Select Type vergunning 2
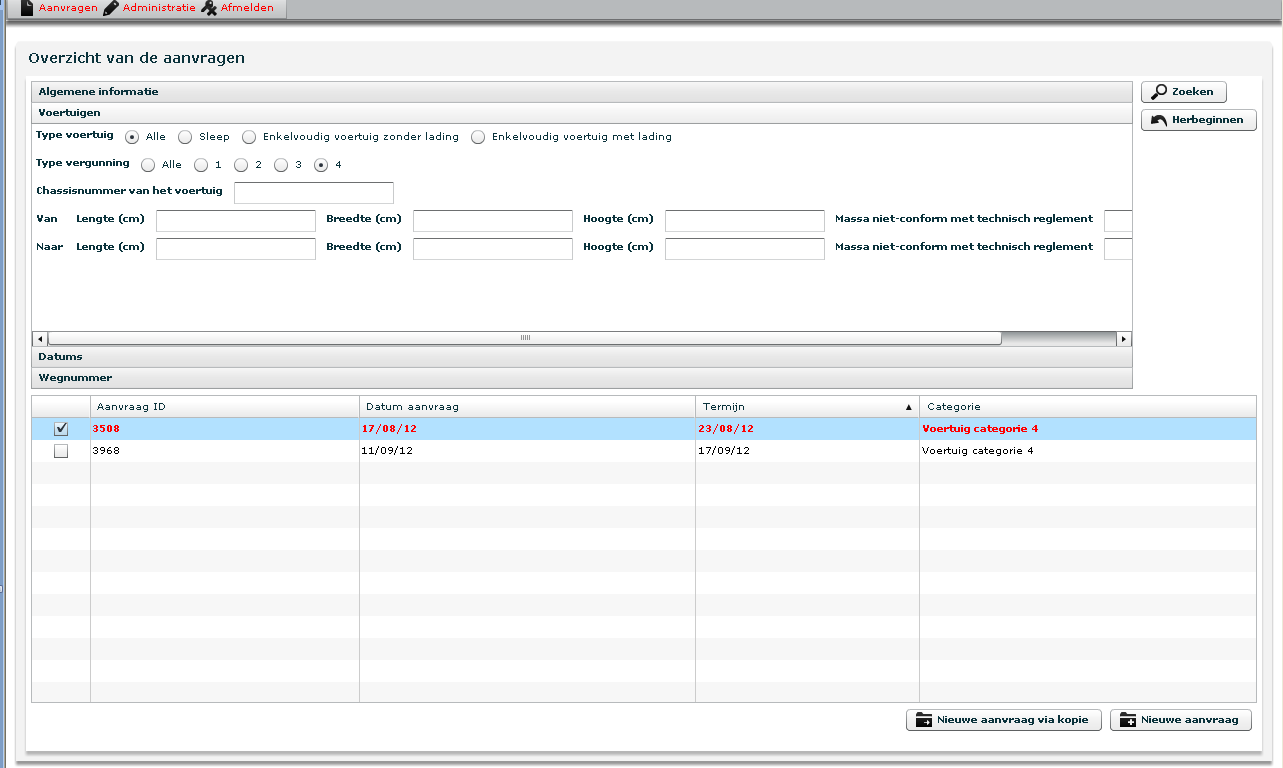 pyautogui.click(x=241, y=165)
